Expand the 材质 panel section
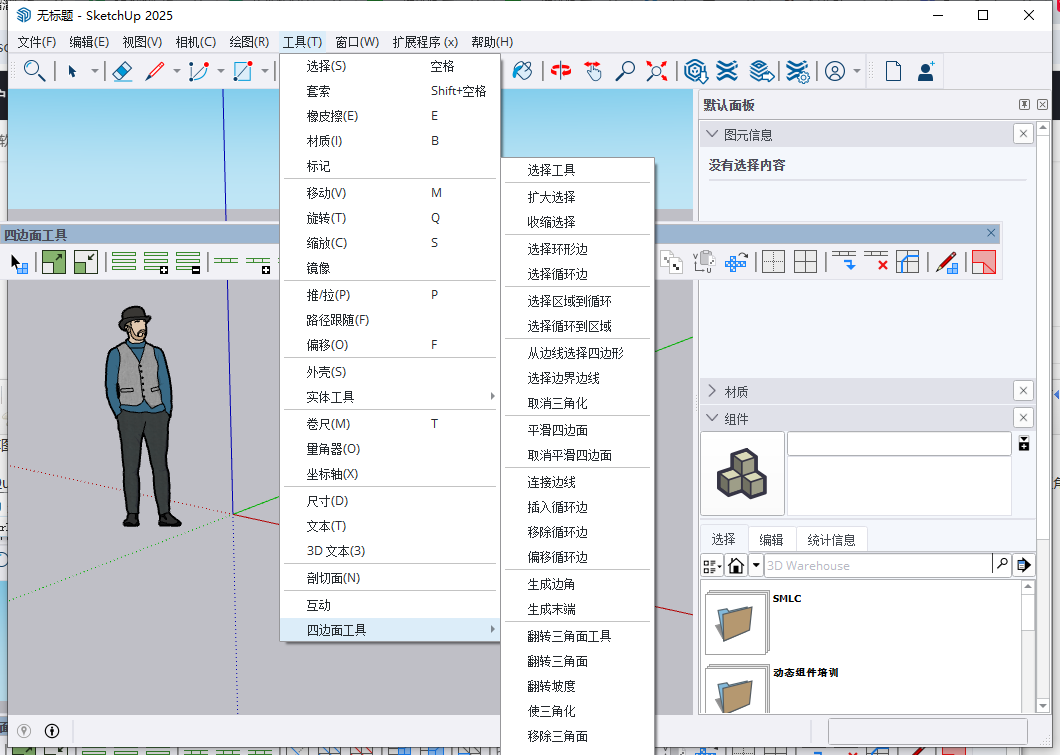This screenshot has width=1060, height=755. coord(712,391)
